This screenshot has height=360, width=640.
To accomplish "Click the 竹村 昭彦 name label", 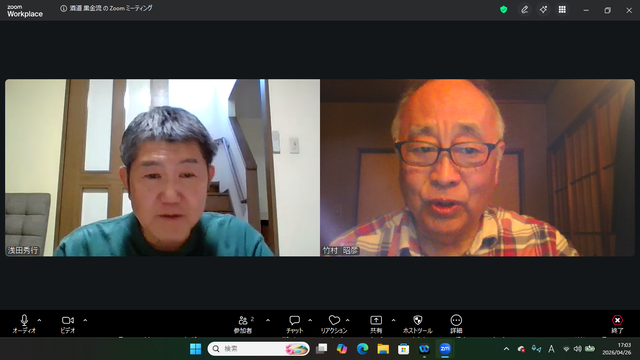I will [x=340, y=250].
